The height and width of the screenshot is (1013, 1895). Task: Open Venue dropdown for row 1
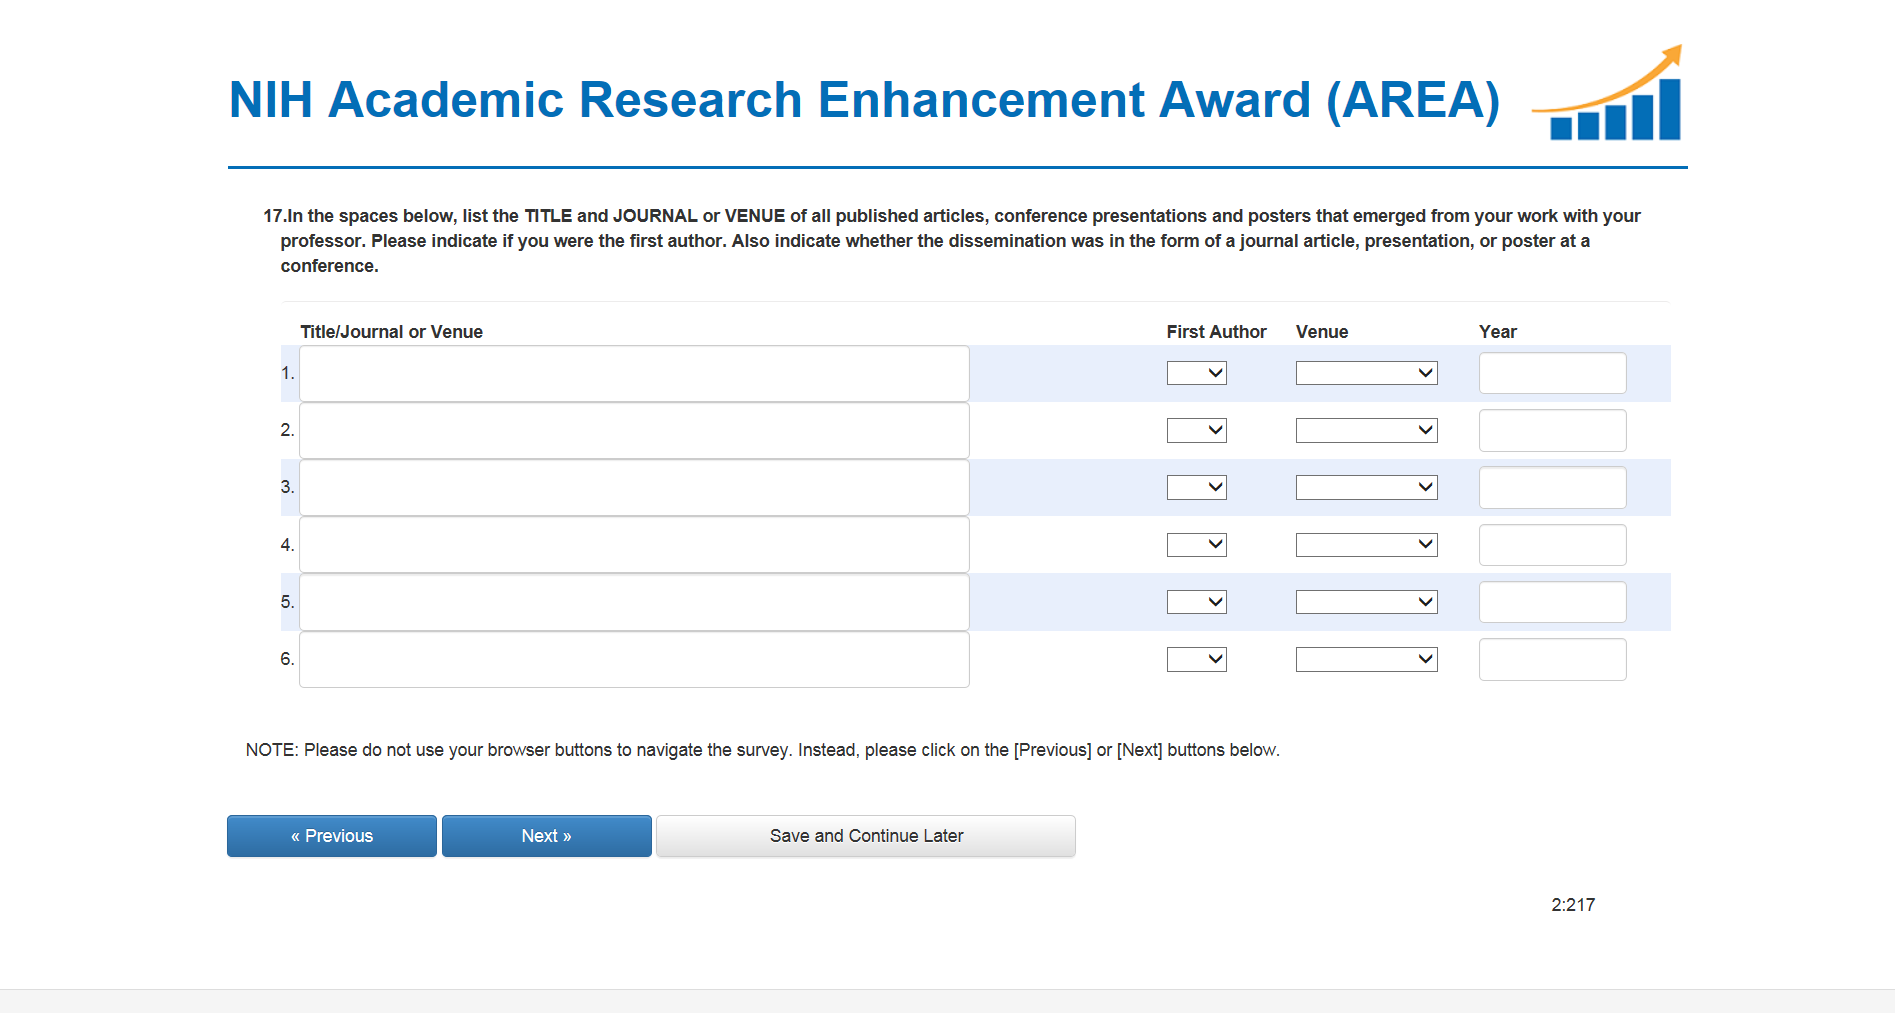click(x=1366, y=373)
